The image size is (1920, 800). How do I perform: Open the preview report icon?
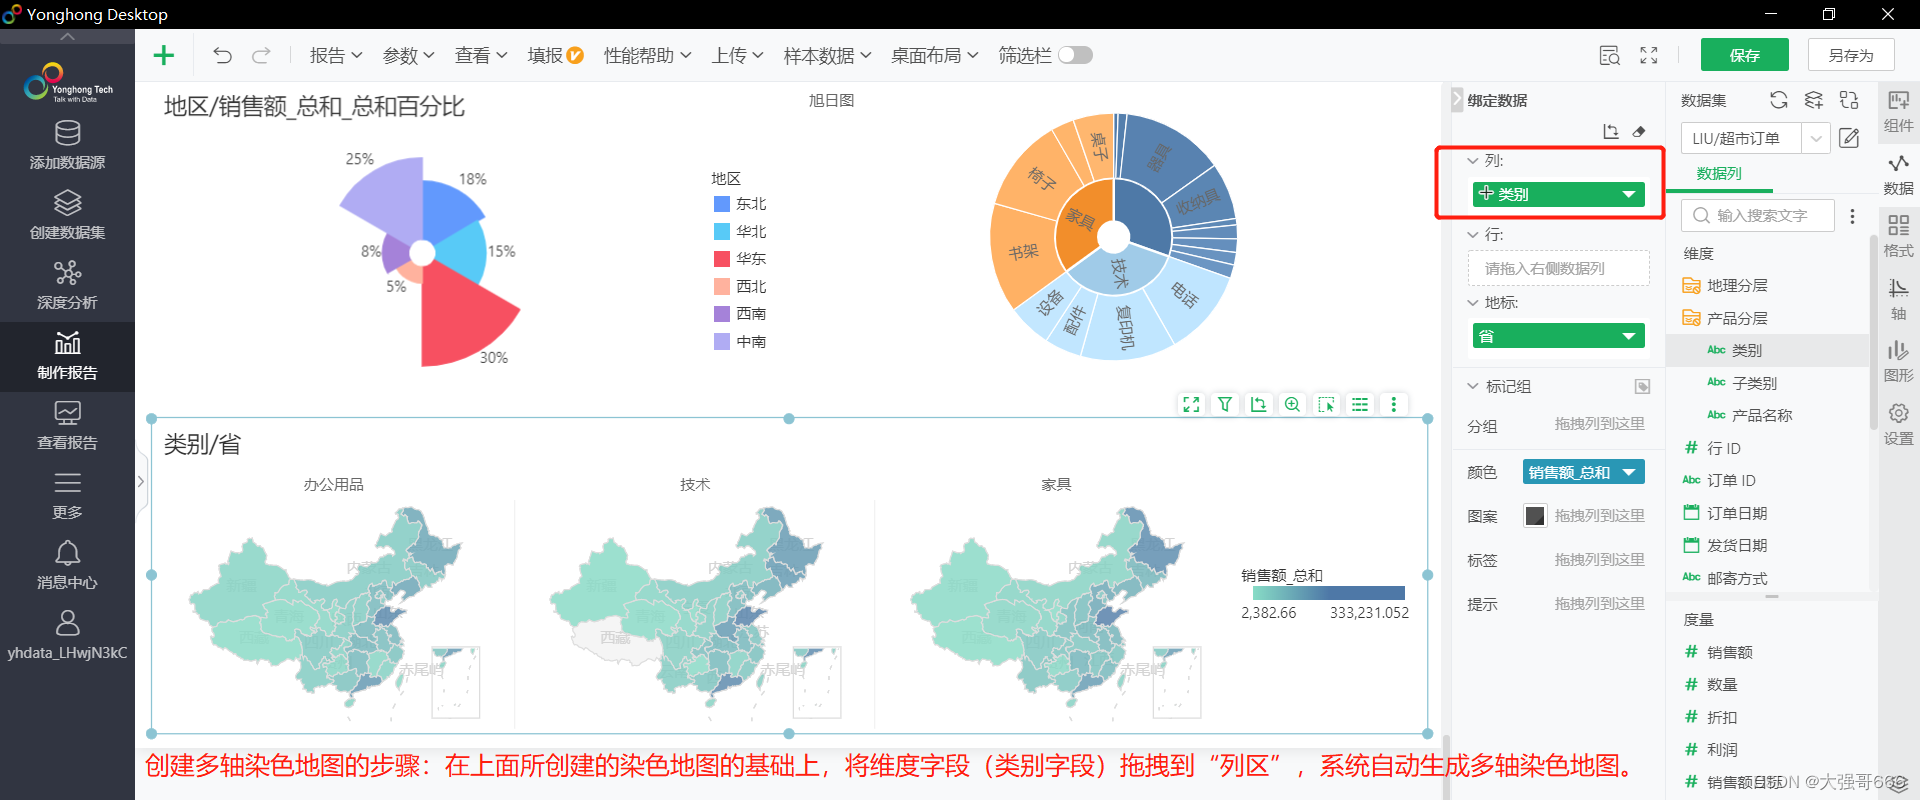pos(1609,56)
